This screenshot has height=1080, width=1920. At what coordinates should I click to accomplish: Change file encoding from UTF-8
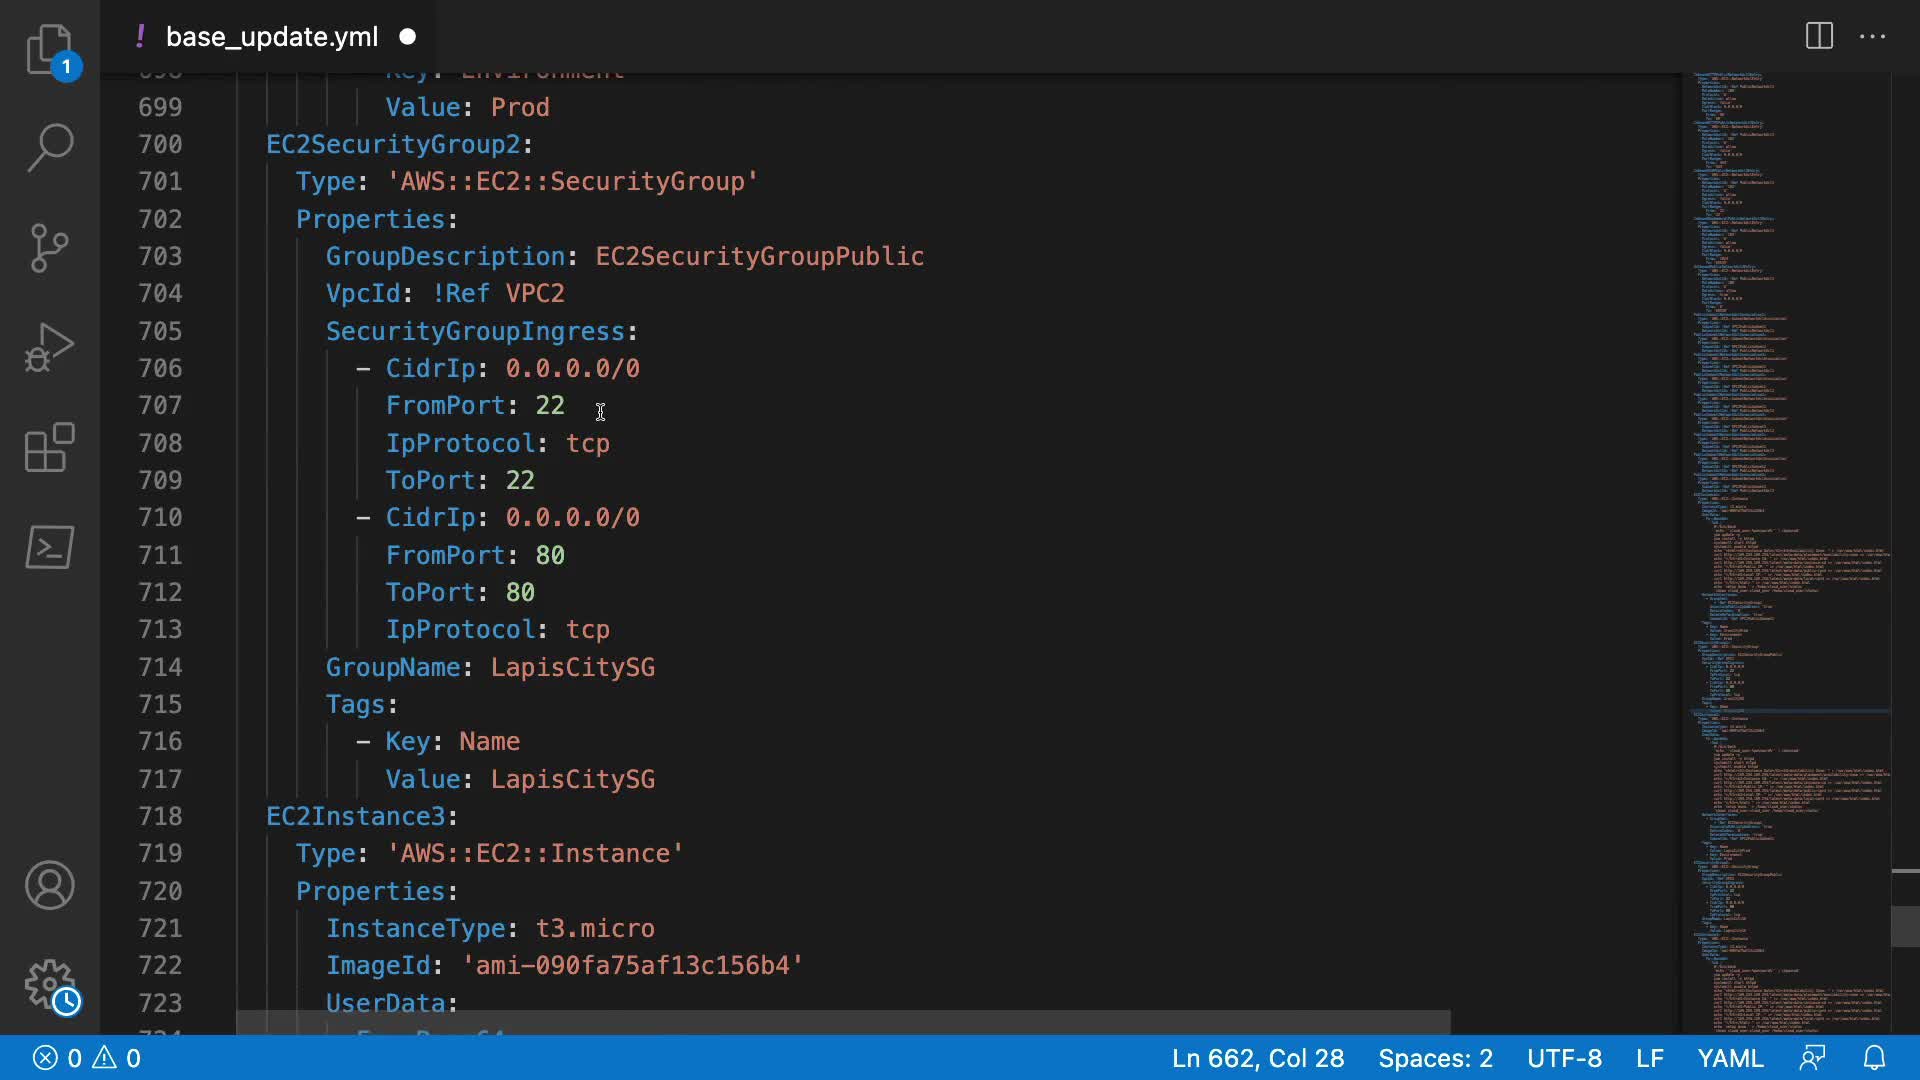[x=1564, y=1058]
